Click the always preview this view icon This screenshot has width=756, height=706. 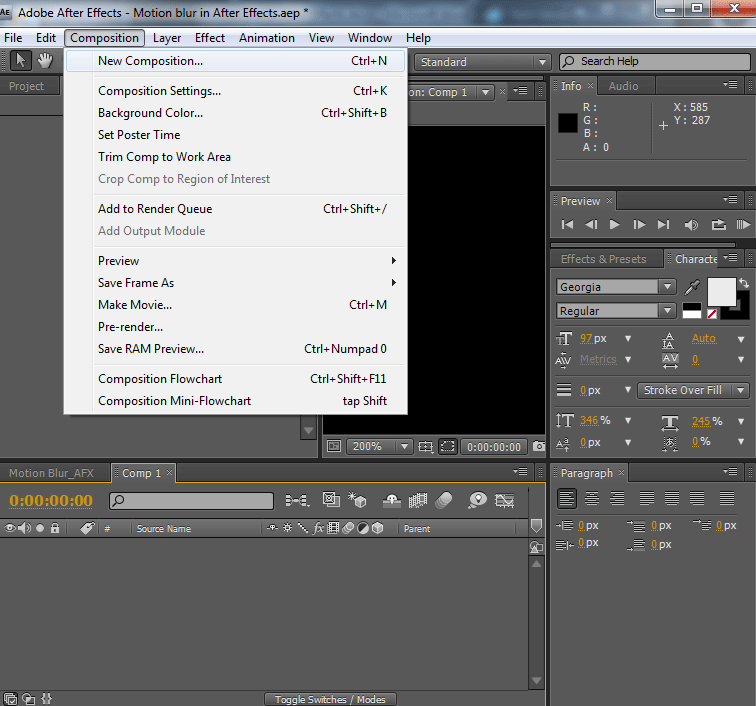click(x=334, y=446)
